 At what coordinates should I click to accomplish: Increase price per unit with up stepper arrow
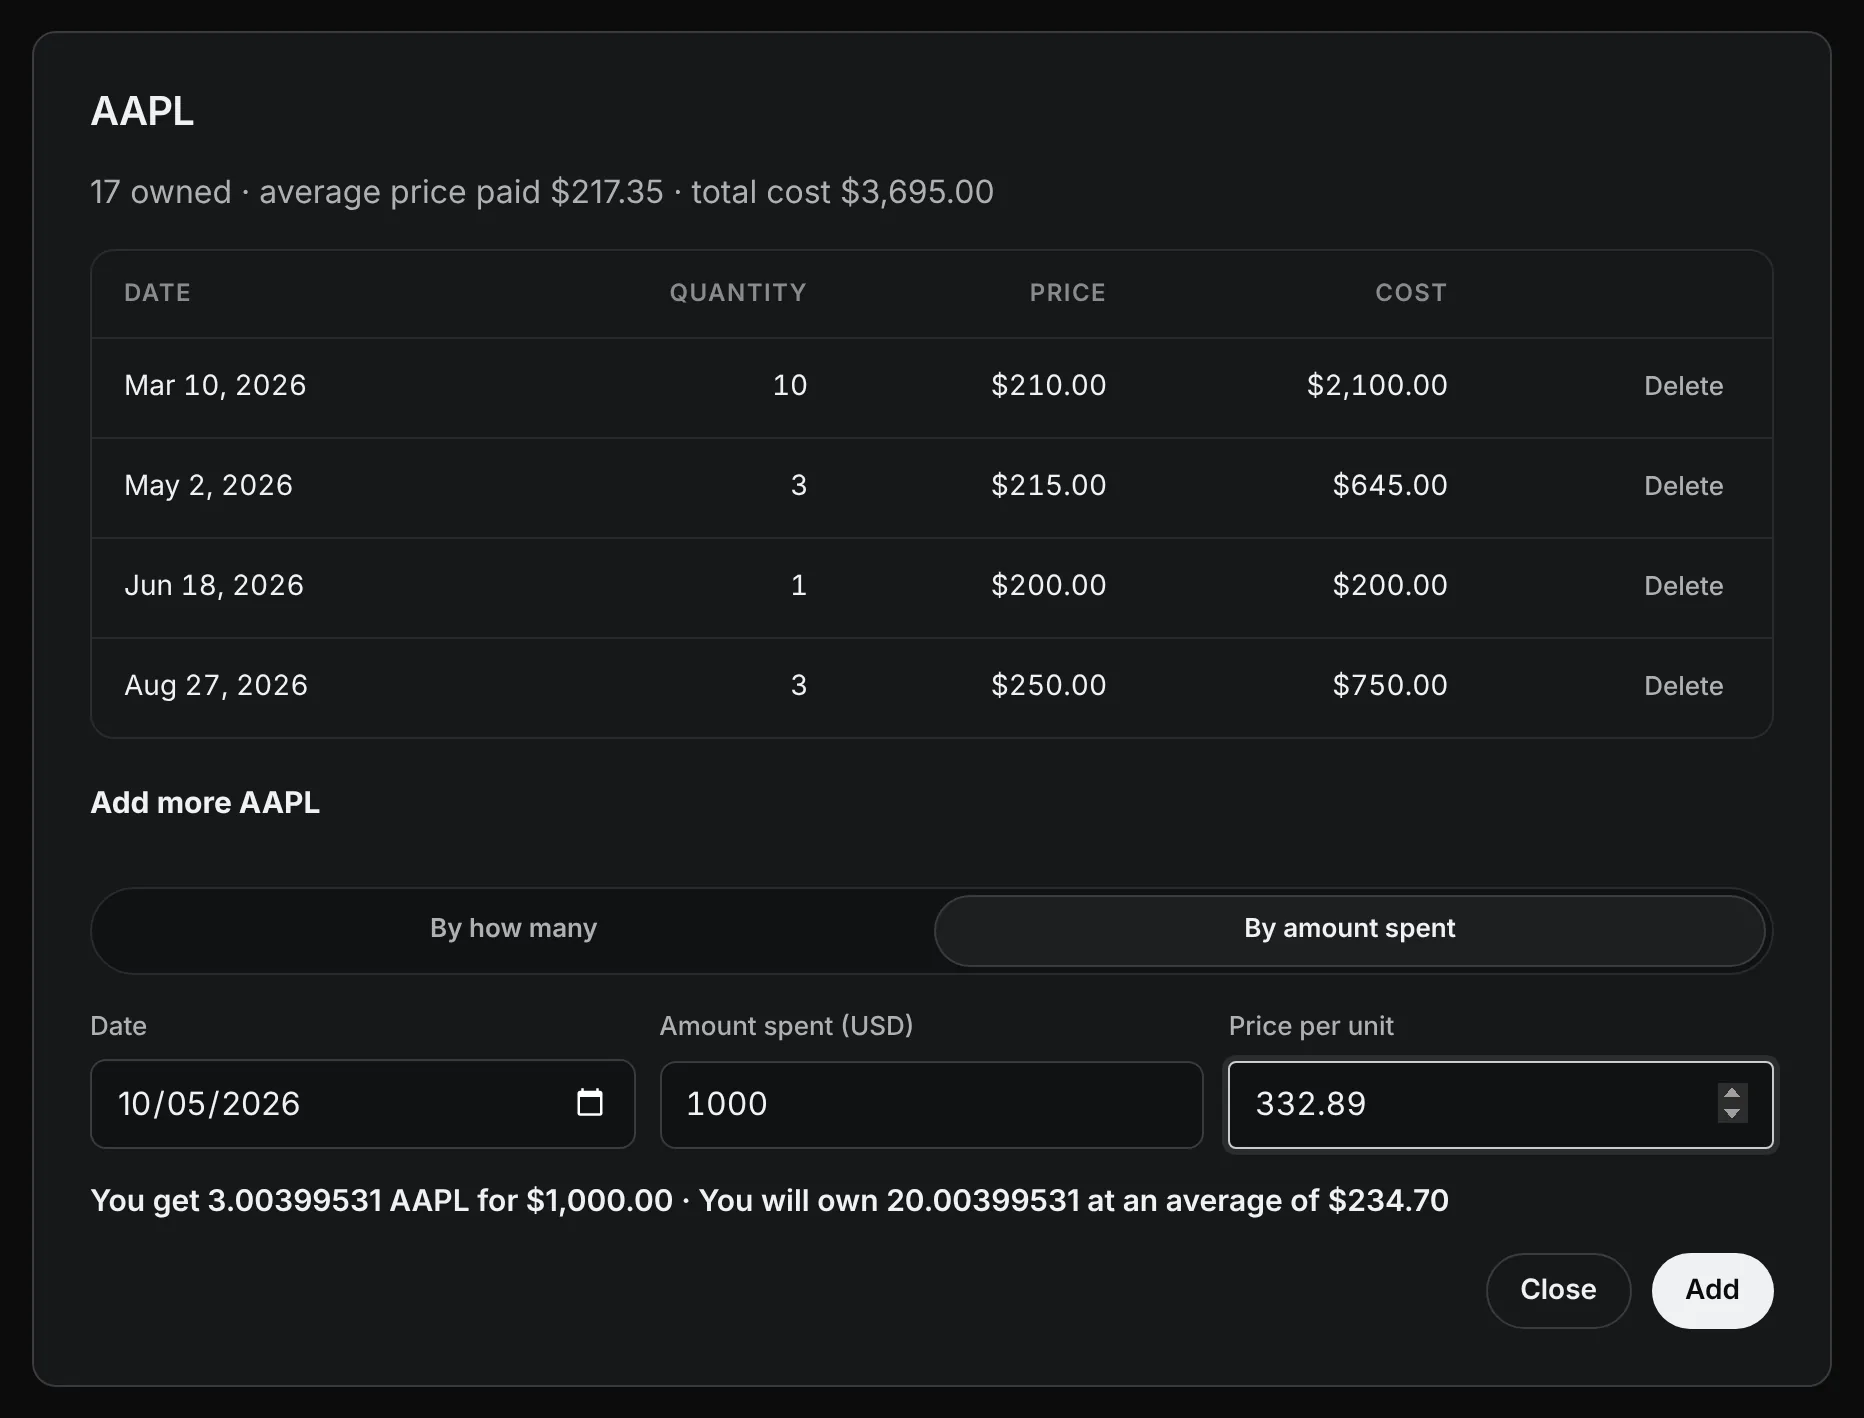(1732, 1093)
